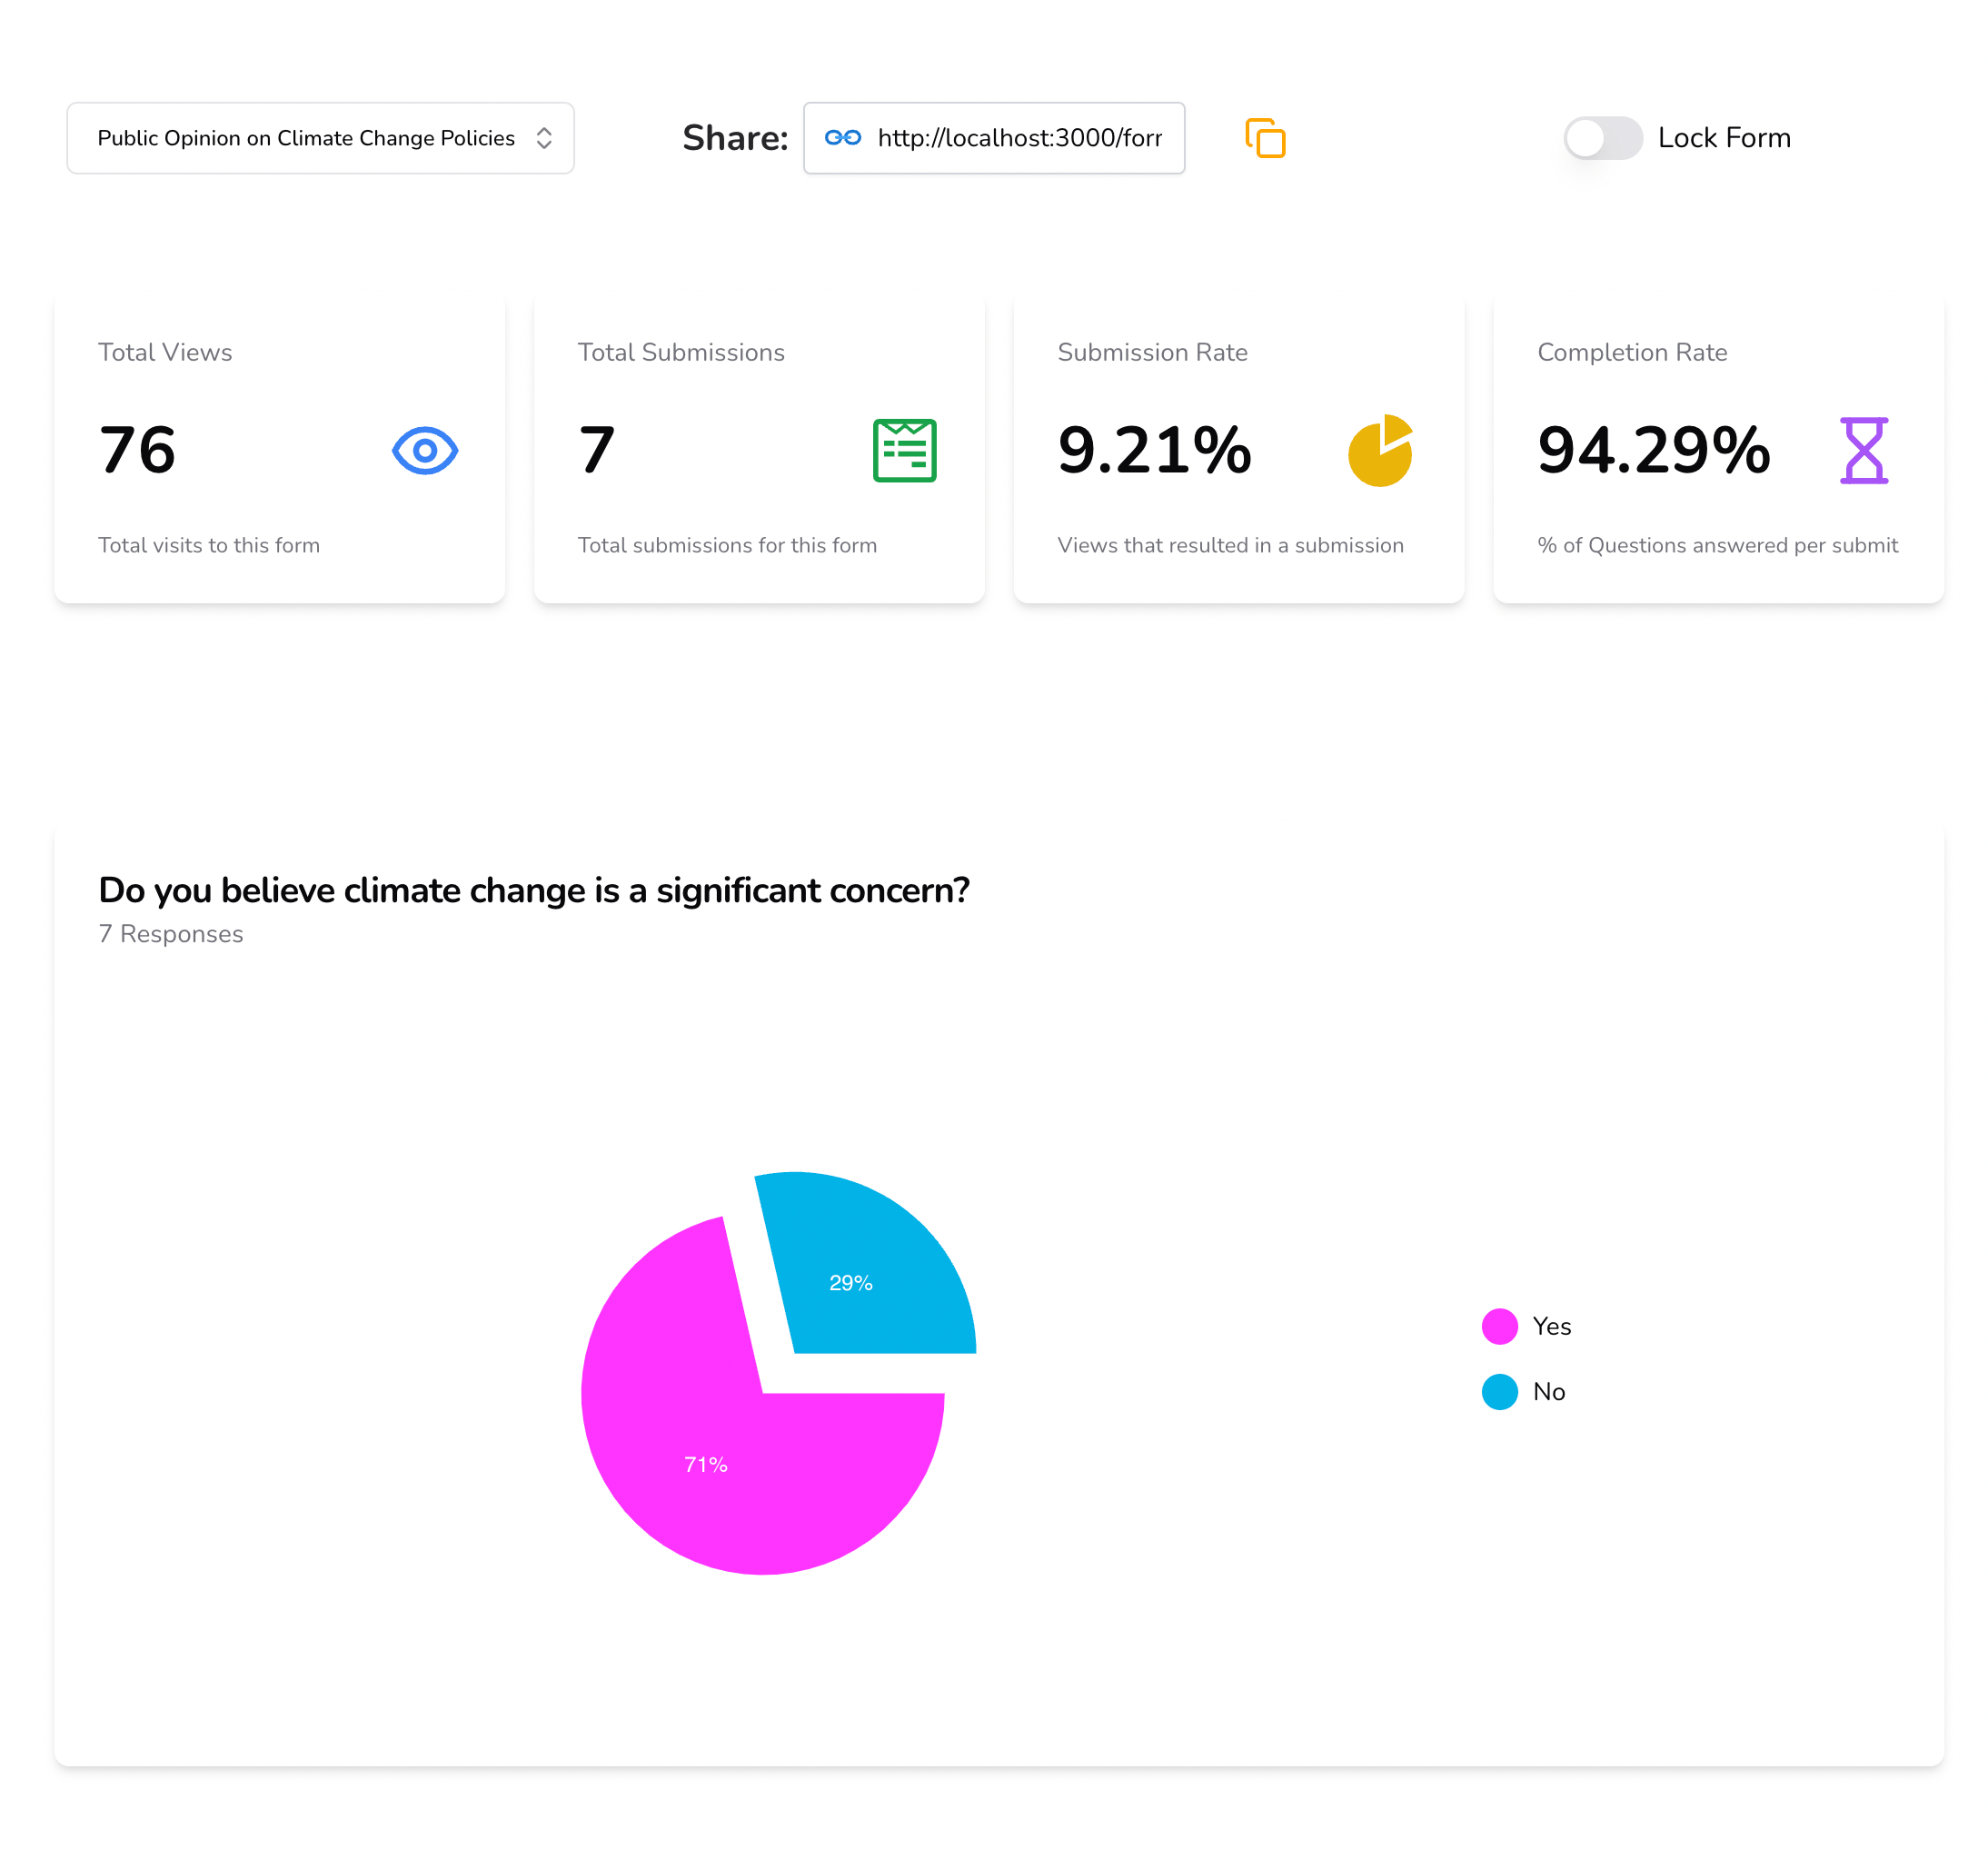The image size is (1988, 1859).
Task: Expand the form selector dropdown
Action: point(545,138)
